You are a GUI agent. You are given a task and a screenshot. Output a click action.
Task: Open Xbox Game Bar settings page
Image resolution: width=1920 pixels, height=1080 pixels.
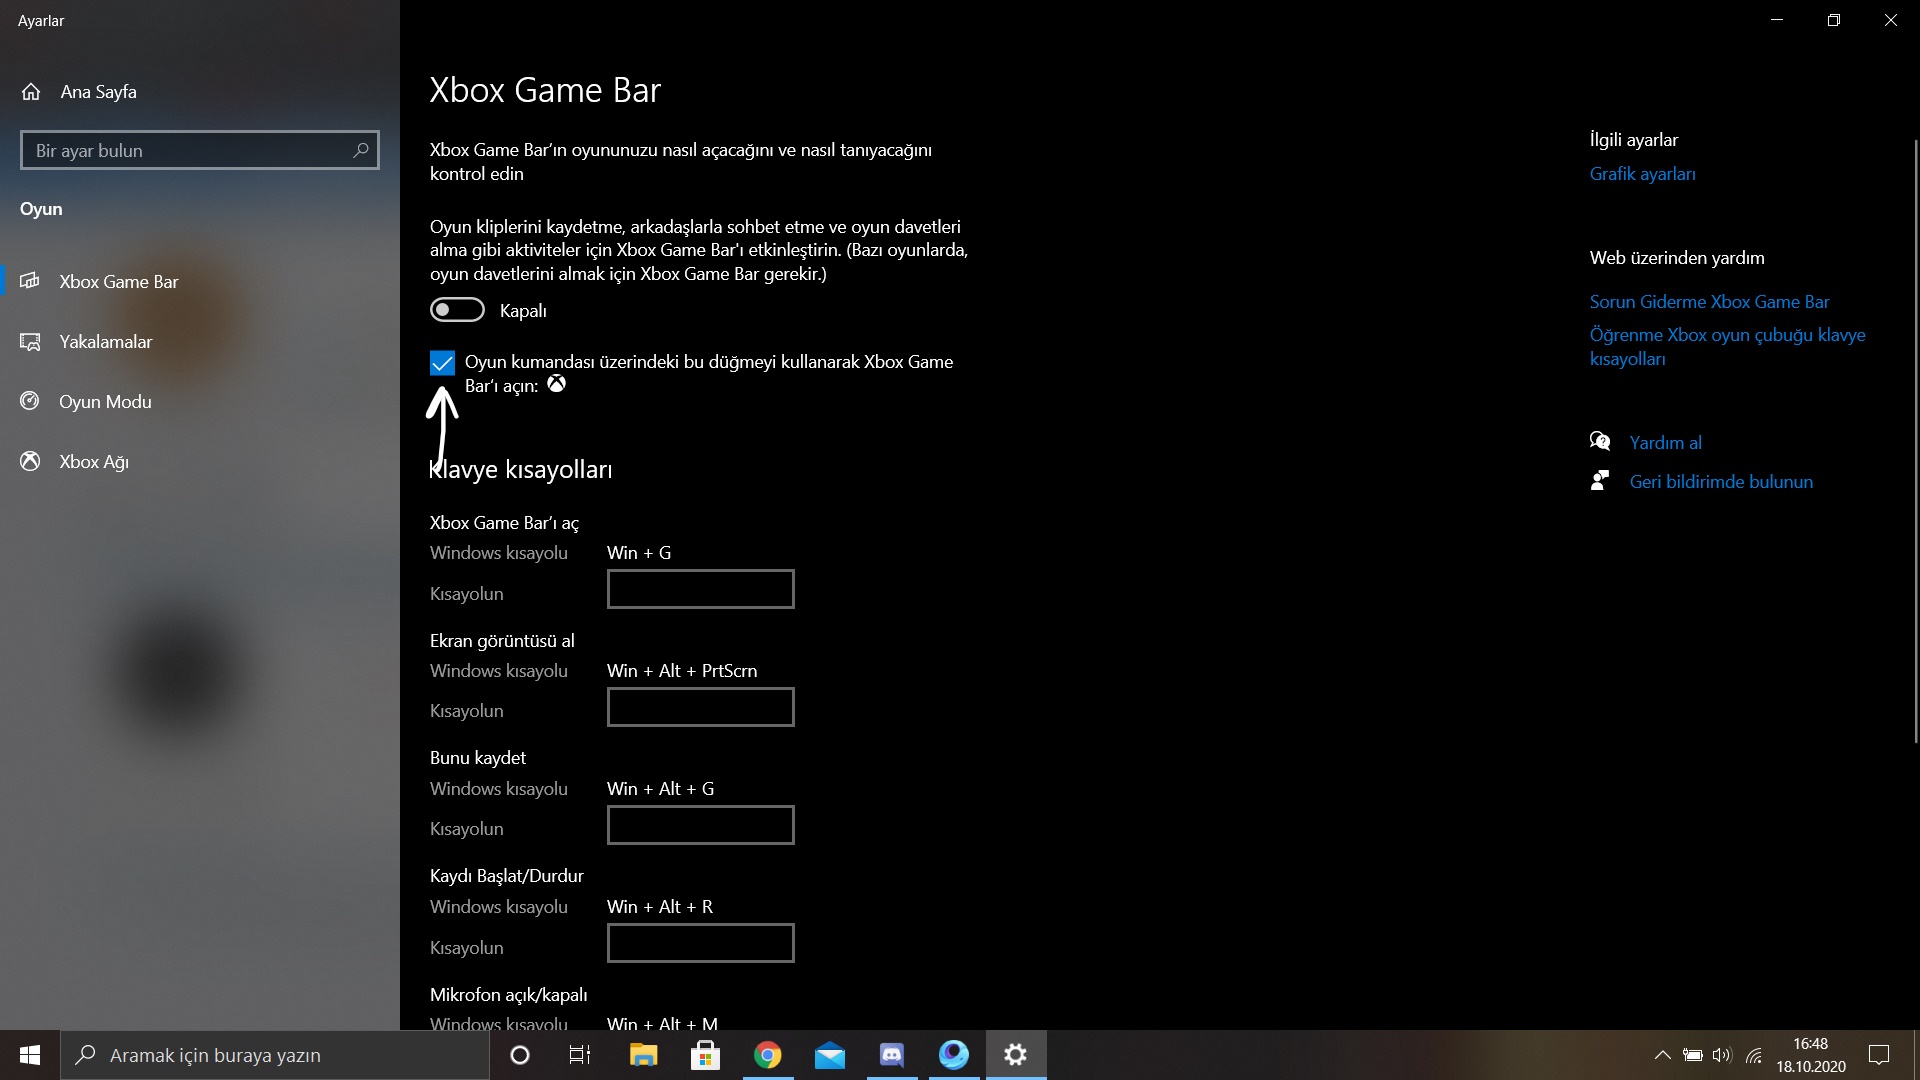tap(200, 281)
